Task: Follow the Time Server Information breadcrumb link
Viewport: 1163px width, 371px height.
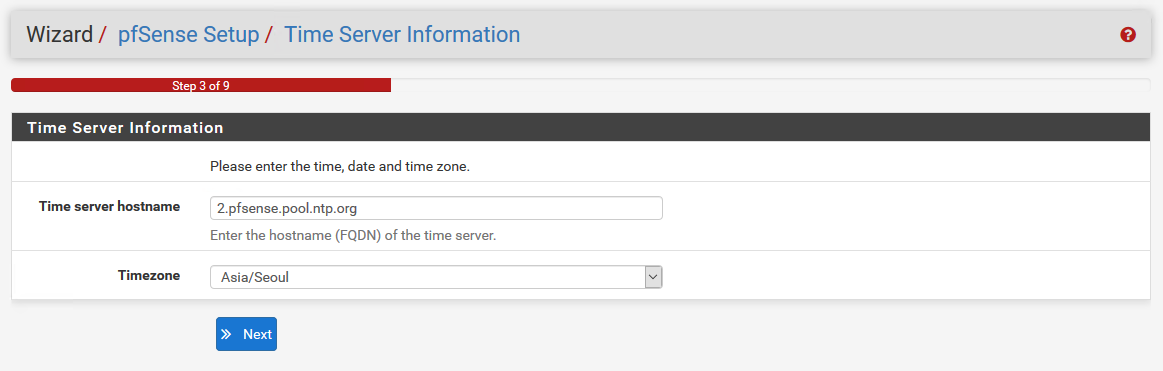Action: click(x=402, y=34)
